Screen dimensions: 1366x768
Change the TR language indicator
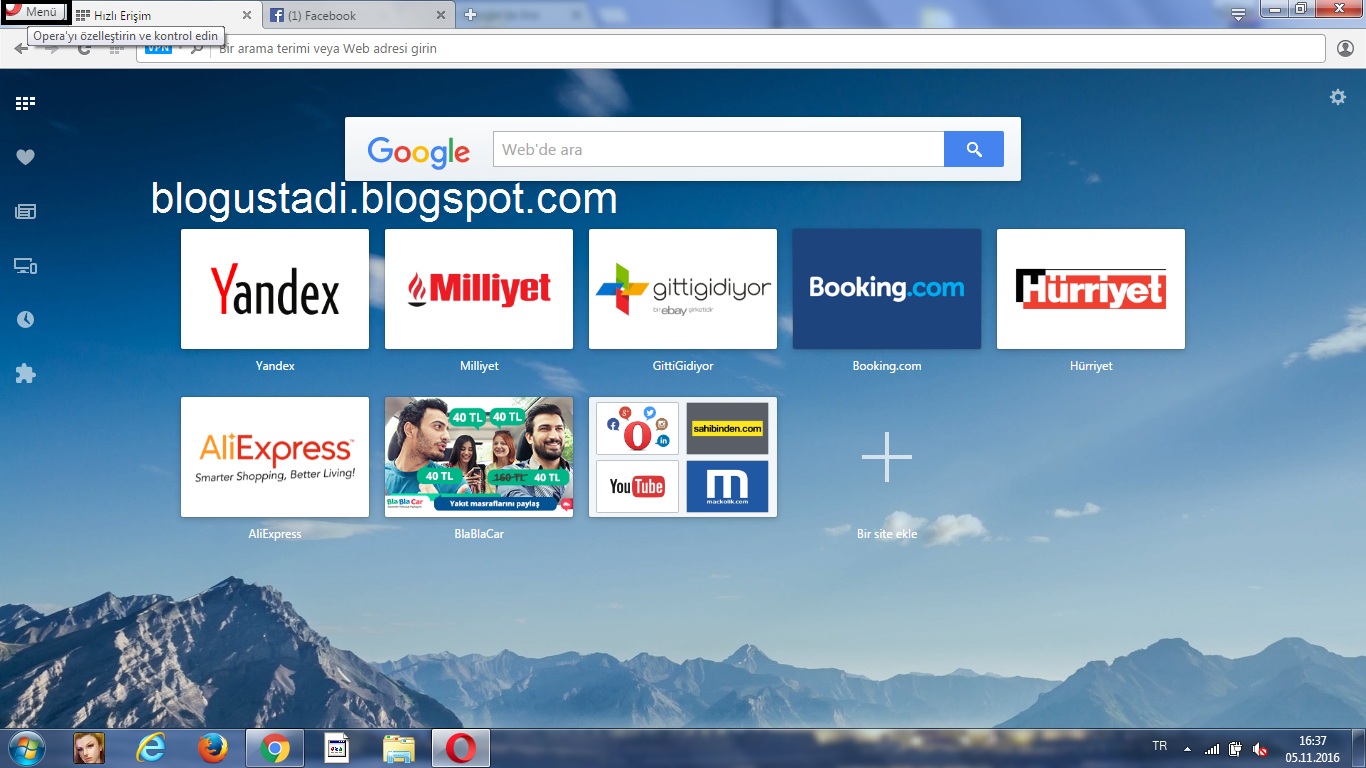[x=1160, y=746]
